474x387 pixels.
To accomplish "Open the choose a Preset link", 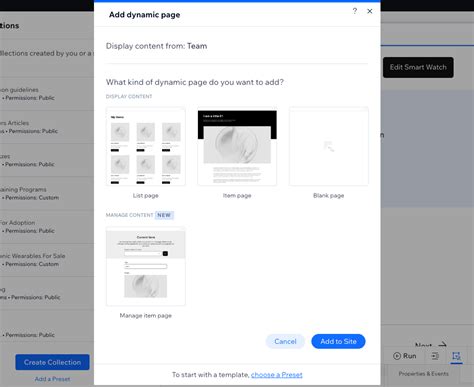I will coord(277,375).
